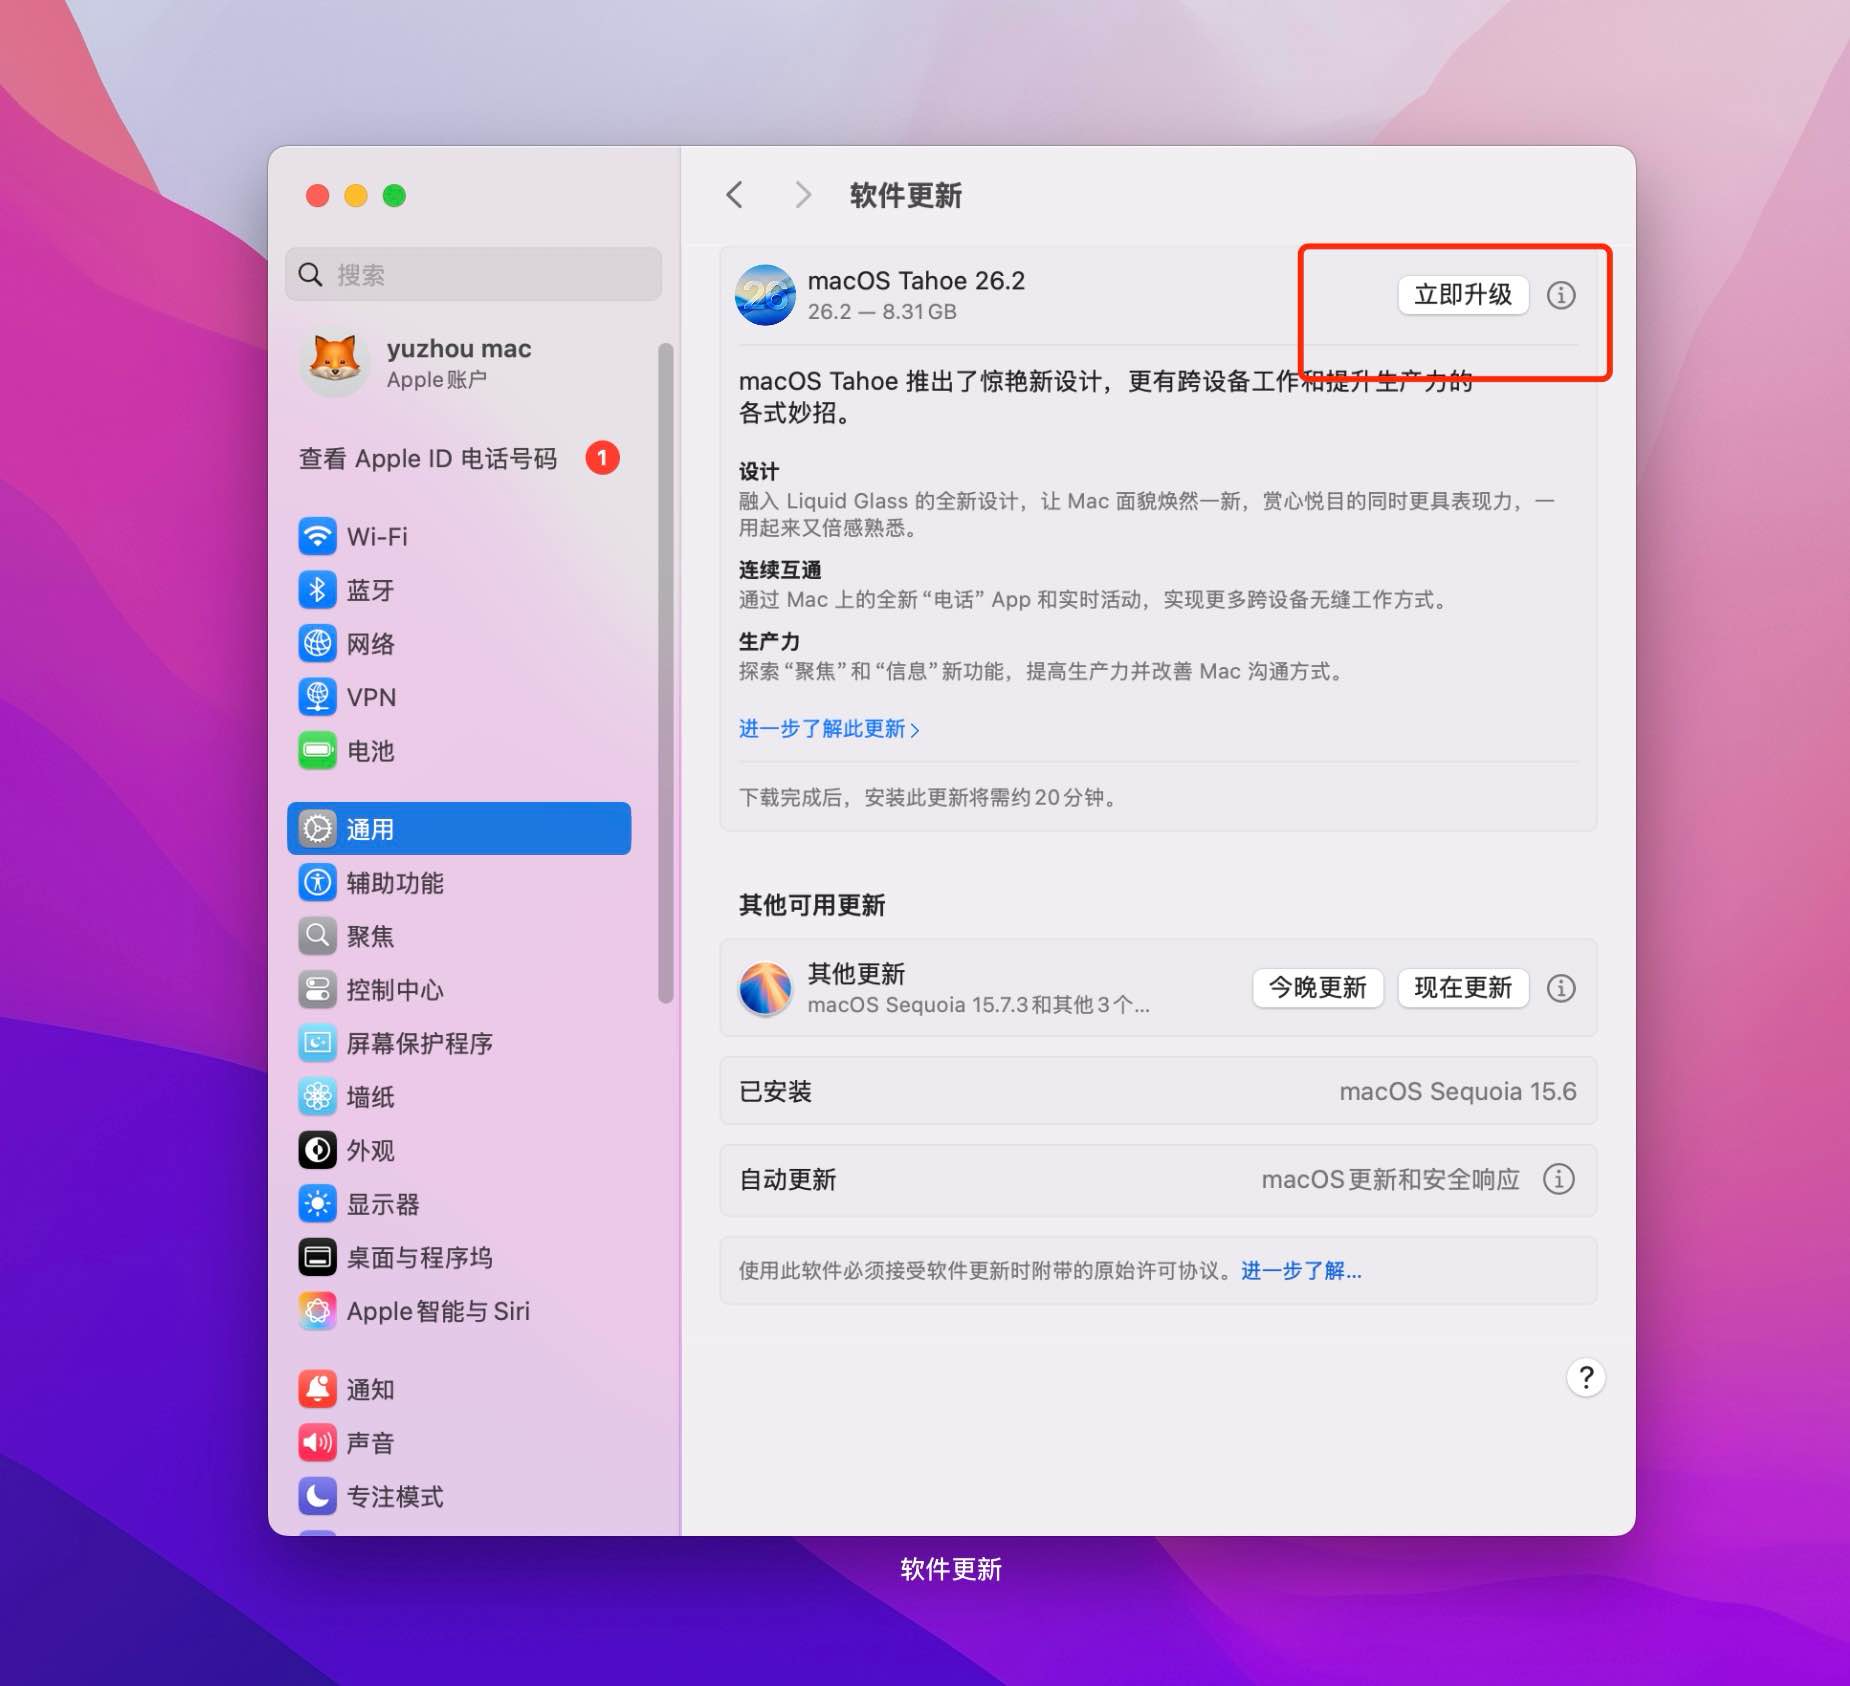Click the forward navigation chevron
This screenshot has height=1686, width=1850.
(x=803, y=195)
